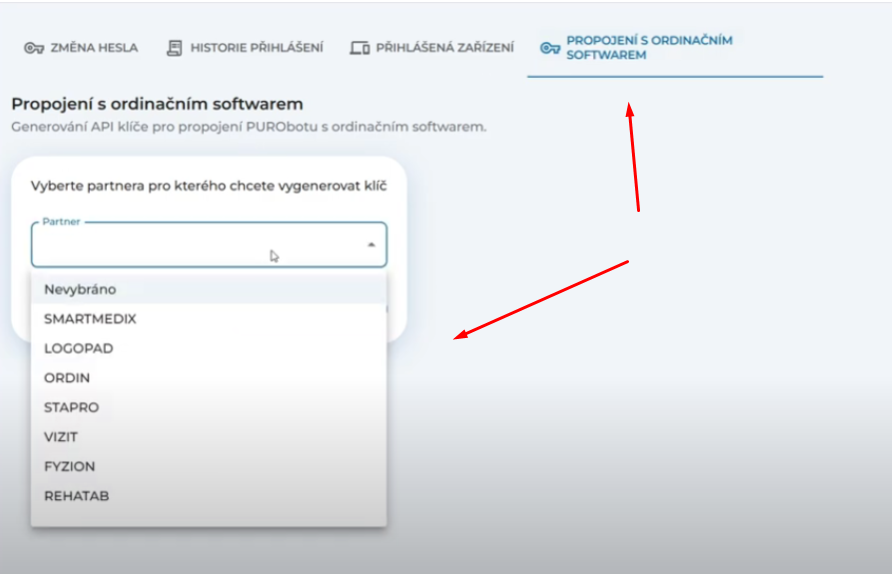Image resolution: width=892 pixels, height=574 pixels.
Task: Select SMARTMEDIX as partner
Action: tap(209, 319)
